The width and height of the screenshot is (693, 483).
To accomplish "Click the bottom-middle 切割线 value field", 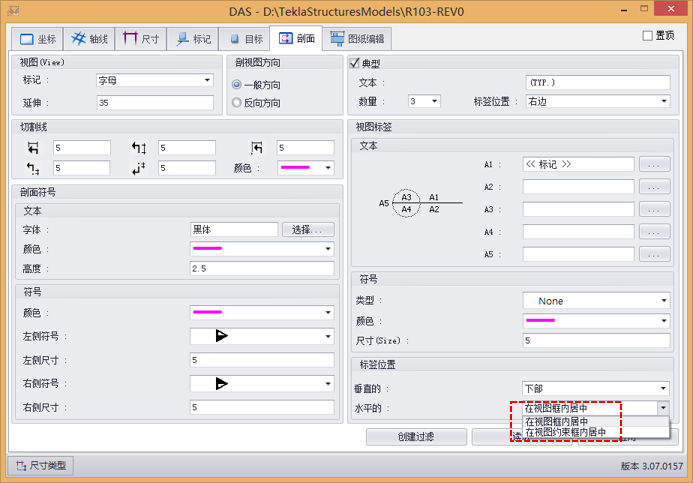I will 187,168.
